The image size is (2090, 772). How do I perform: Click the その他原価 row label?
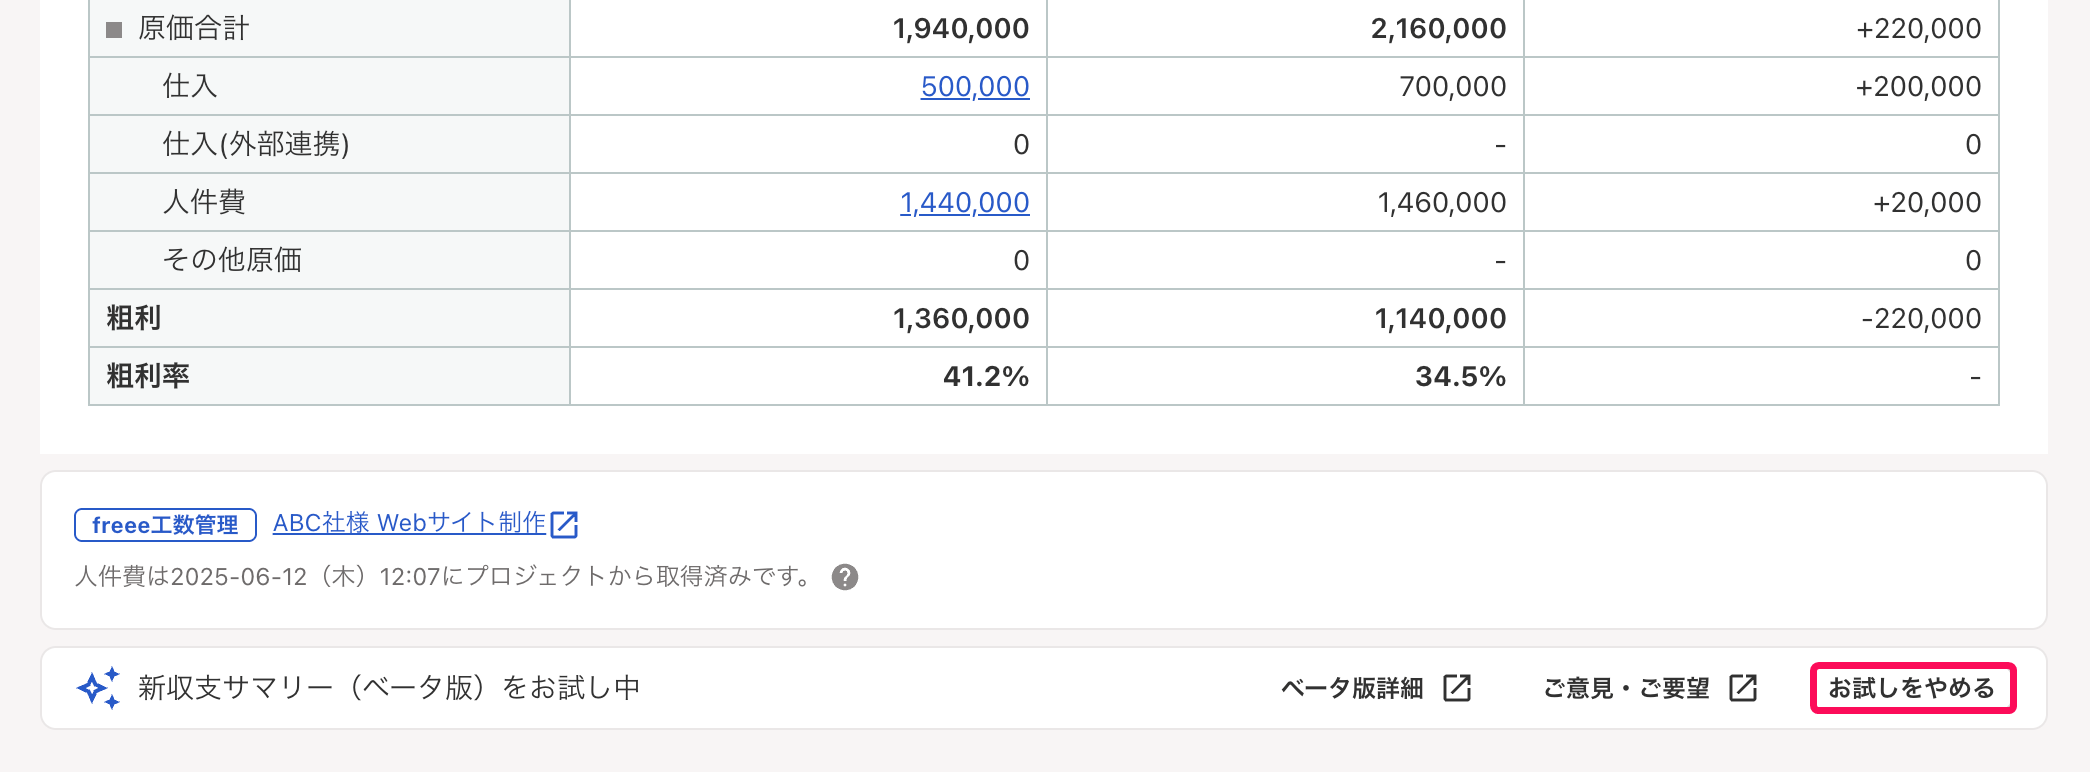point(232,260)
